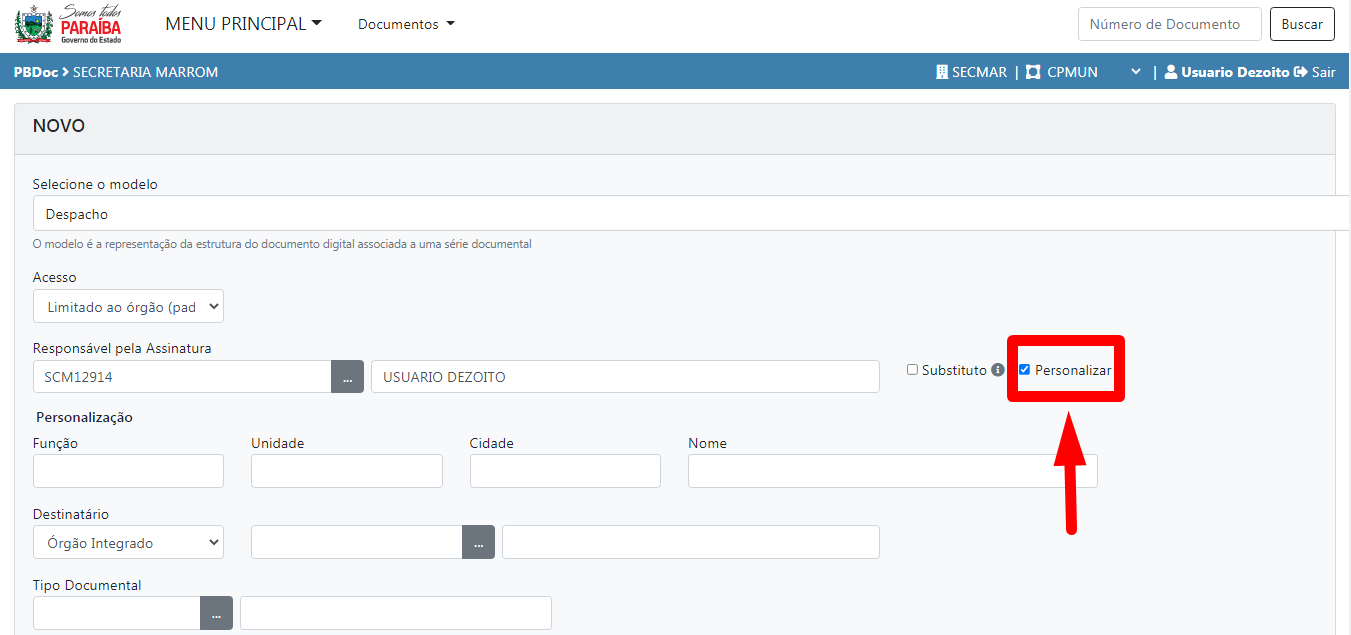Screen dimensions: 1351x635
Task: Open the Órgão Integrado destinatário dropdown
Action: pos(128,543)
